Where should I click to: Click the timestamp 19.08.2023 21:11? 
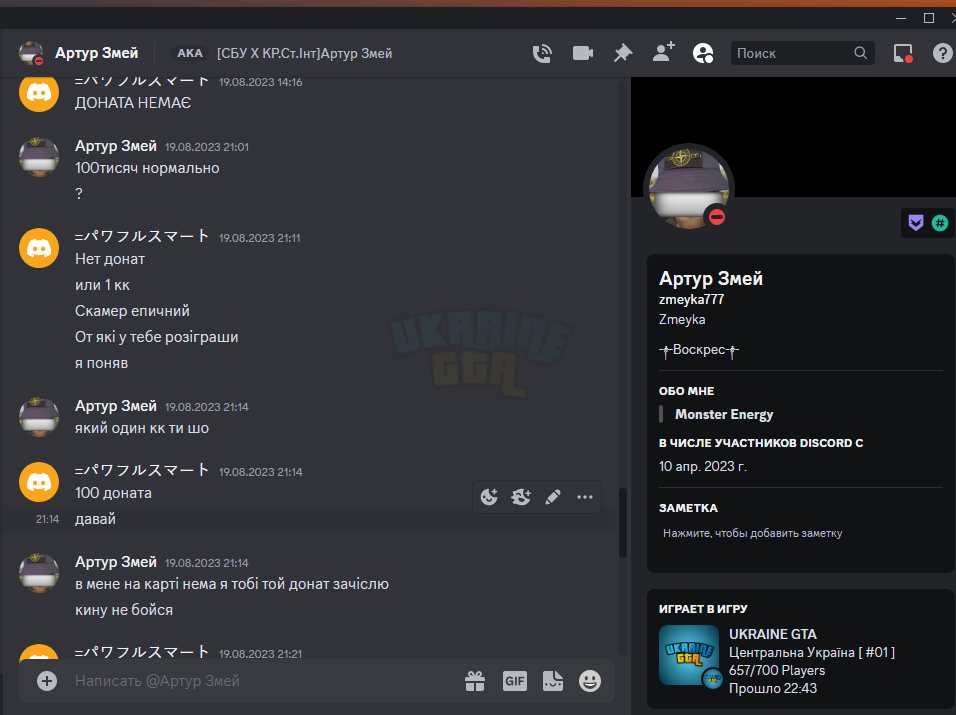260,238
